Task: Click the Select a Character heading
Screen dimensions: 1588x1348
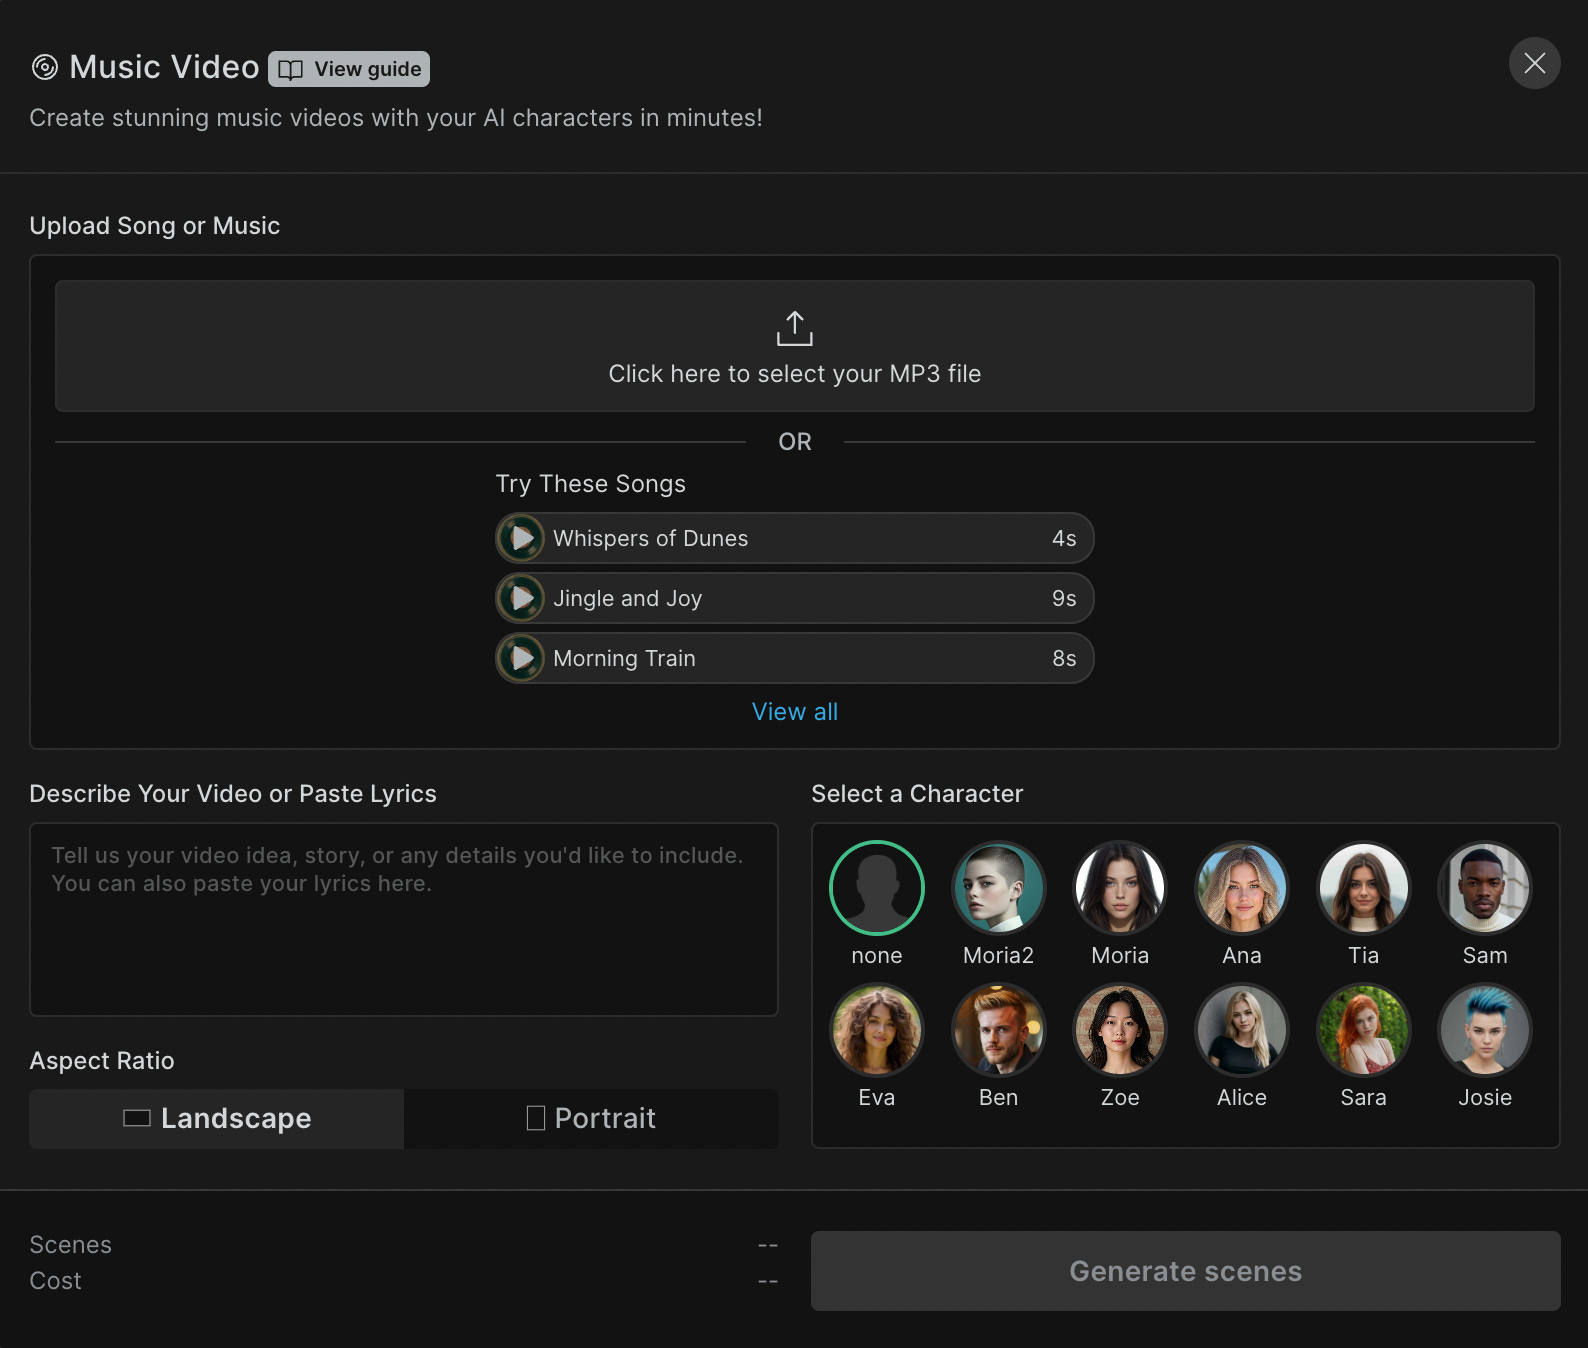Action: (x=917, y=794)
